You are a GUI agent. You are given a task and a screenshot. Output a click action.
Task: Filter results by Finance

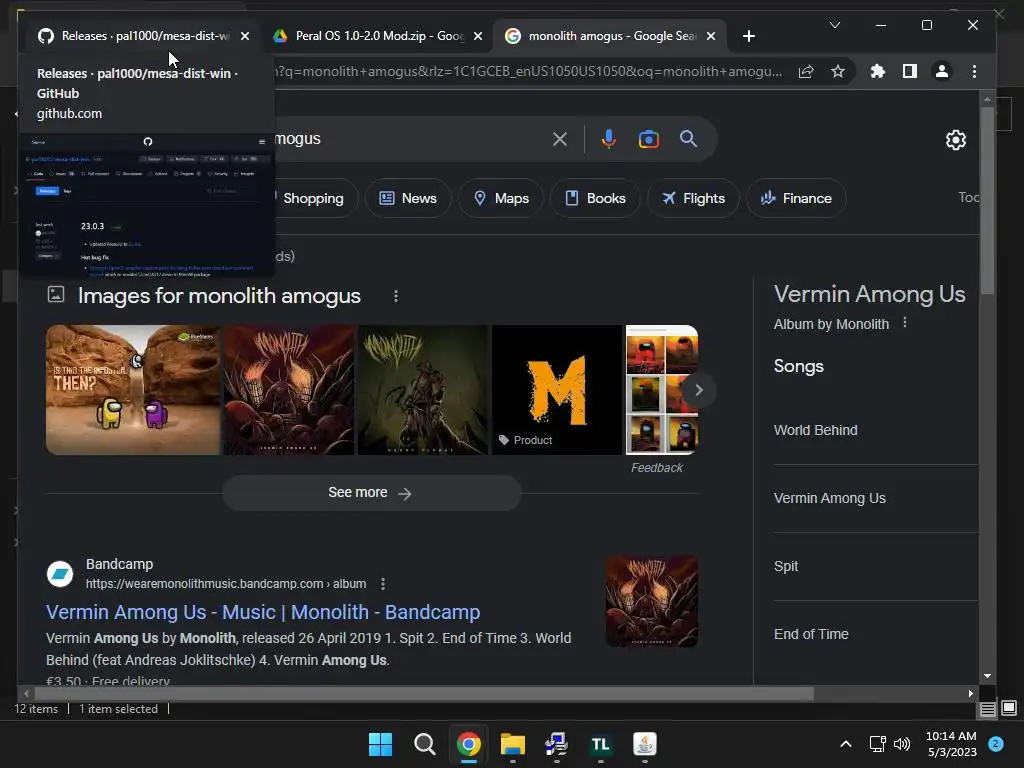(x=796, y=198)
